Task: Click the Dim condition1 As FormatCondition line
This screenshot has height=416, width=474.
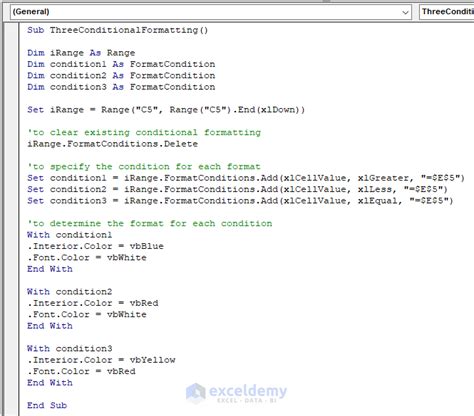Action: coord(121,64)
